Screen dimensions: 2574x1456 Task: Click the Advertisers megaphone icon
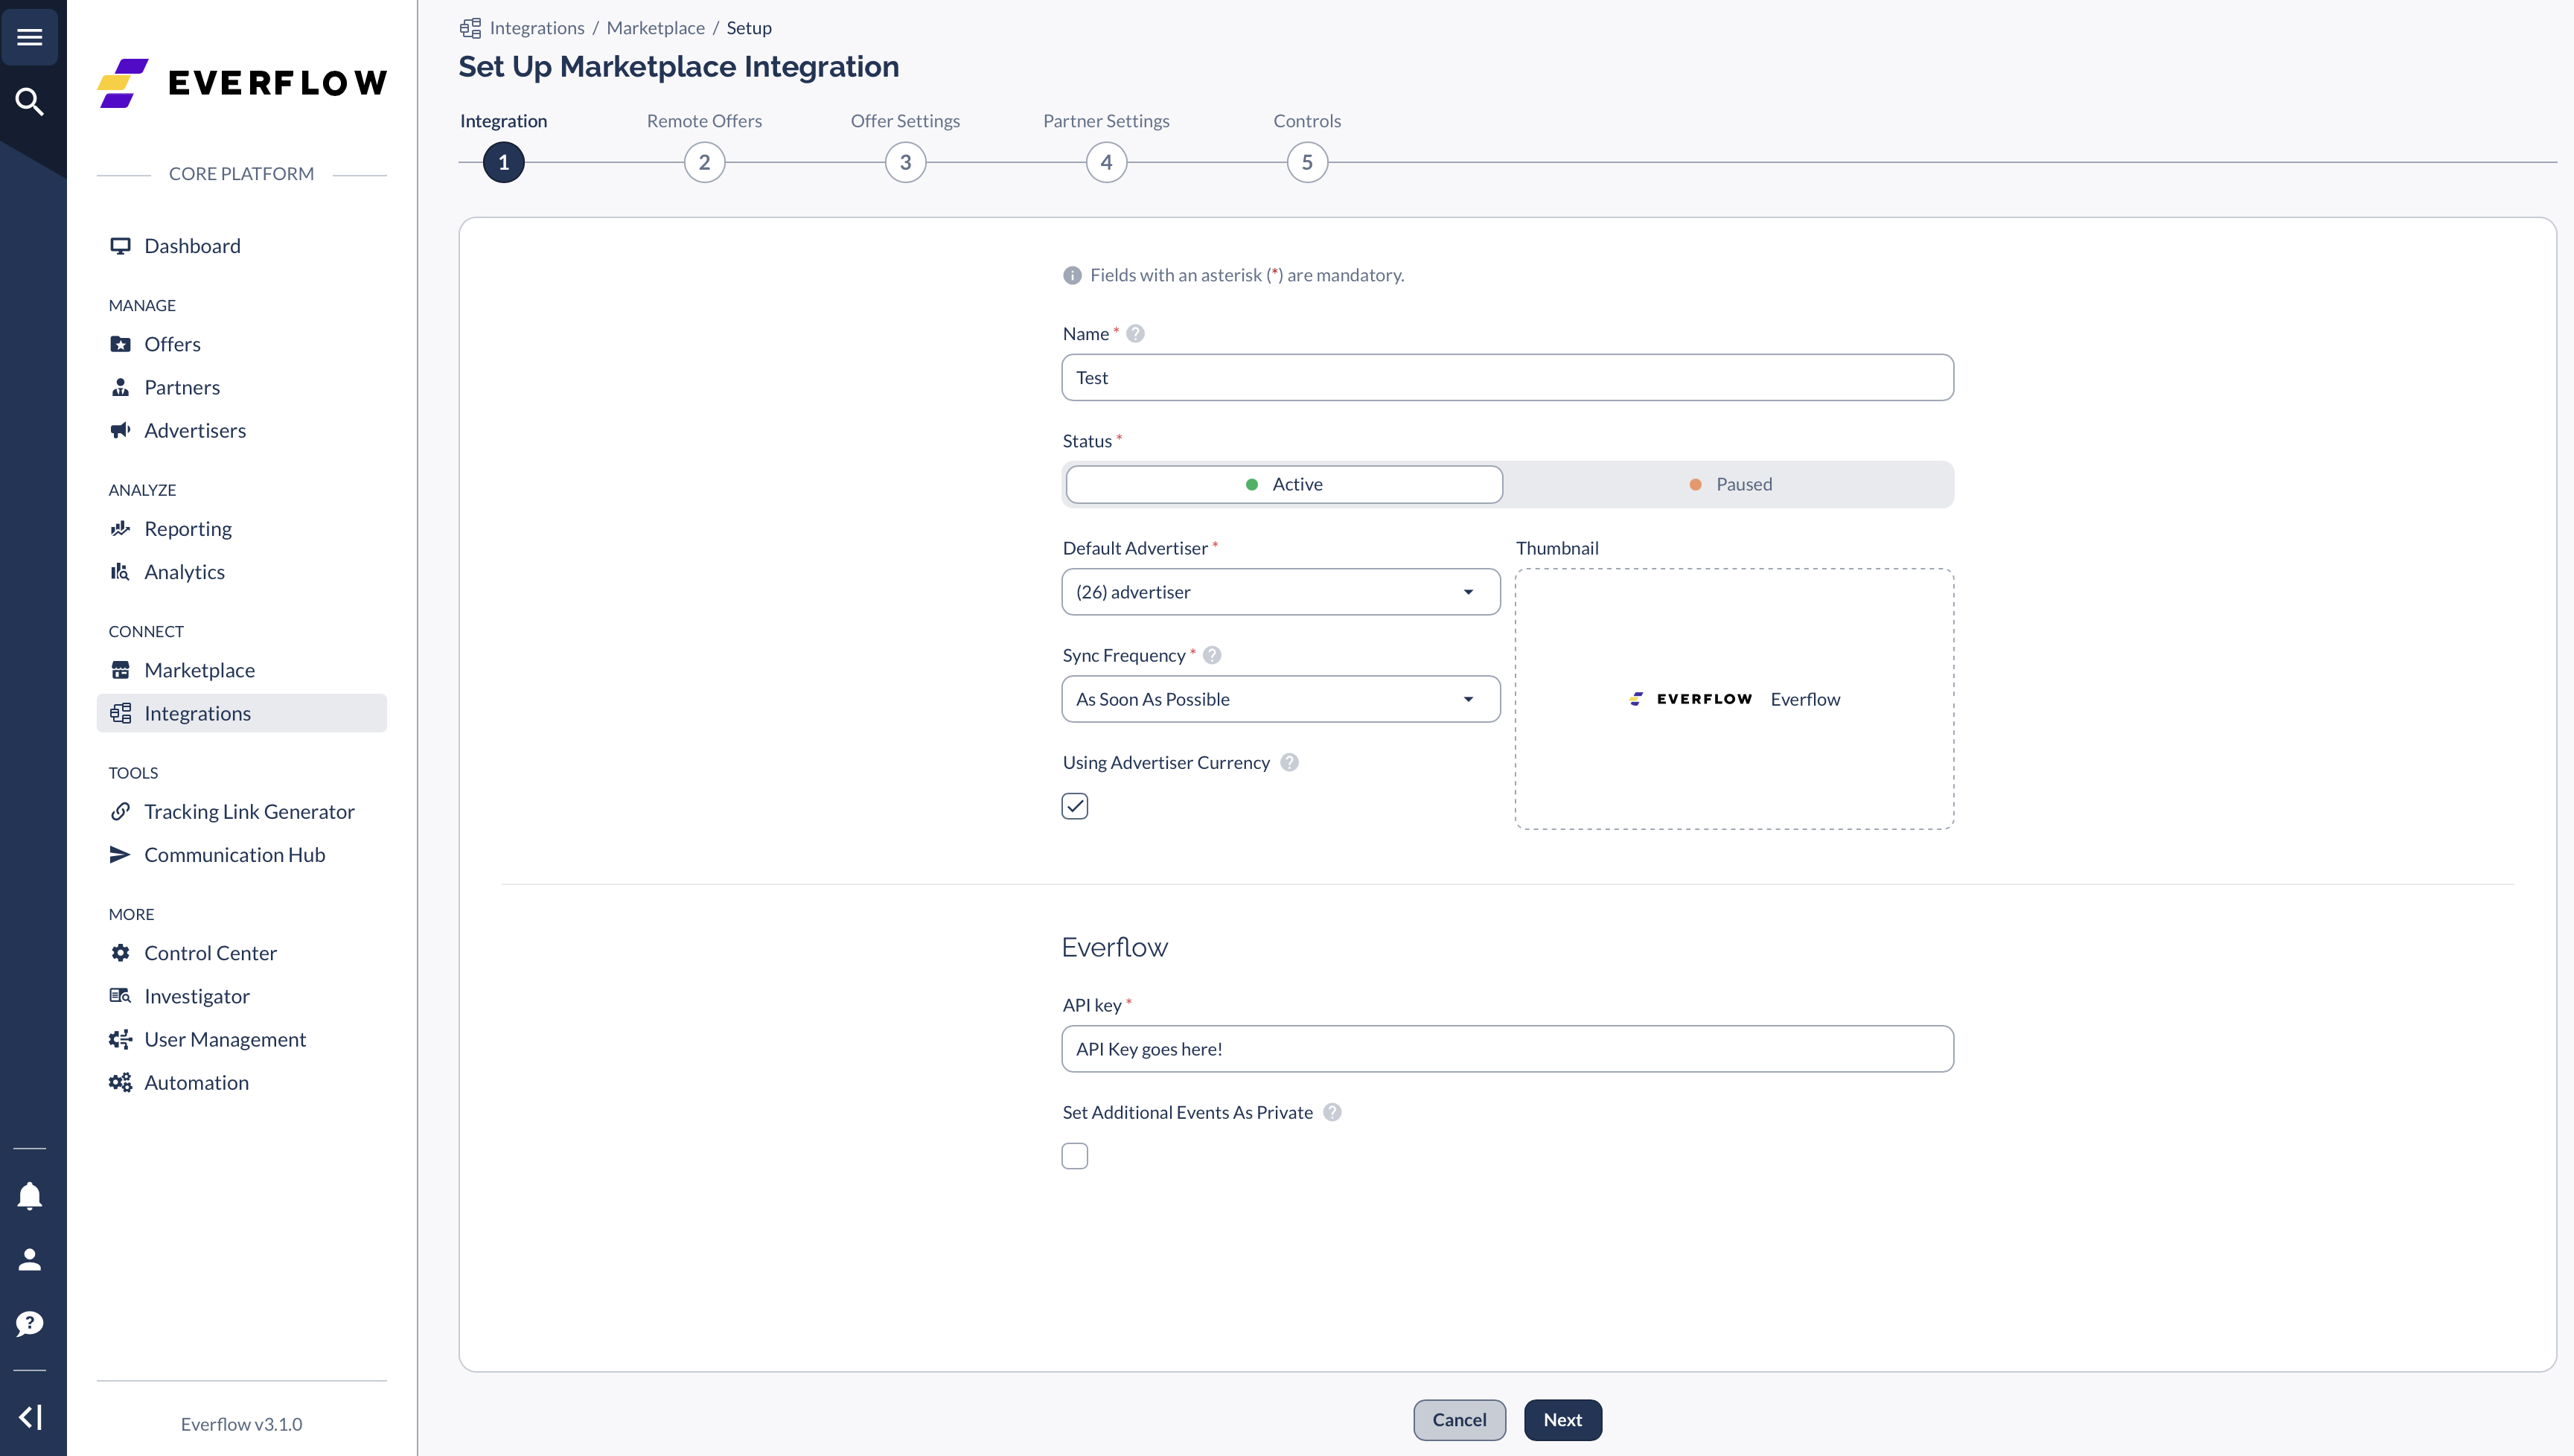point(120,430)
